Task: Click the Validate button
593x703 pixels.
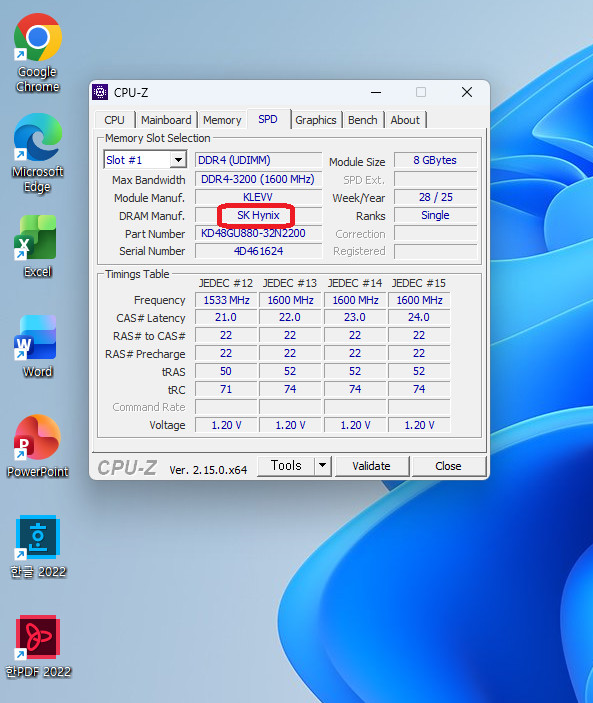Action: point(372,466)
